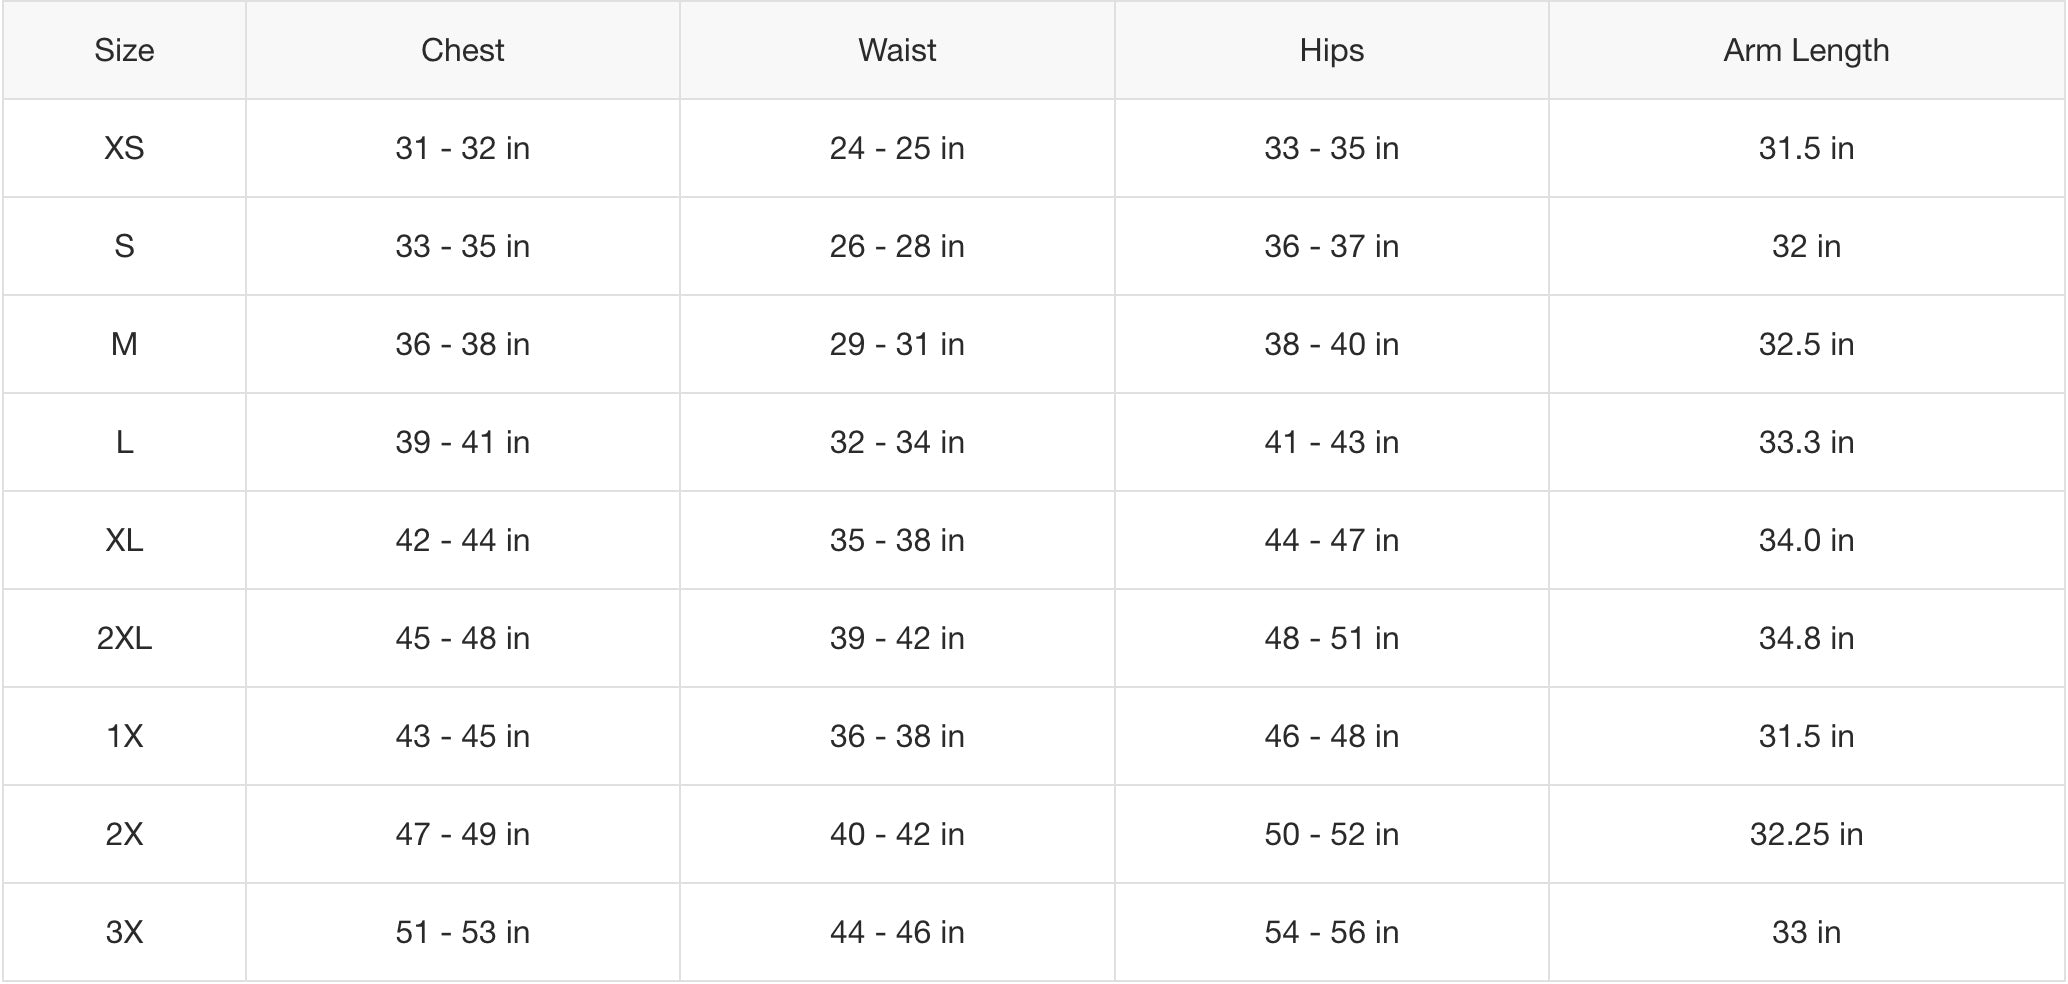Click the Arm Length column header

point(1806,50)
